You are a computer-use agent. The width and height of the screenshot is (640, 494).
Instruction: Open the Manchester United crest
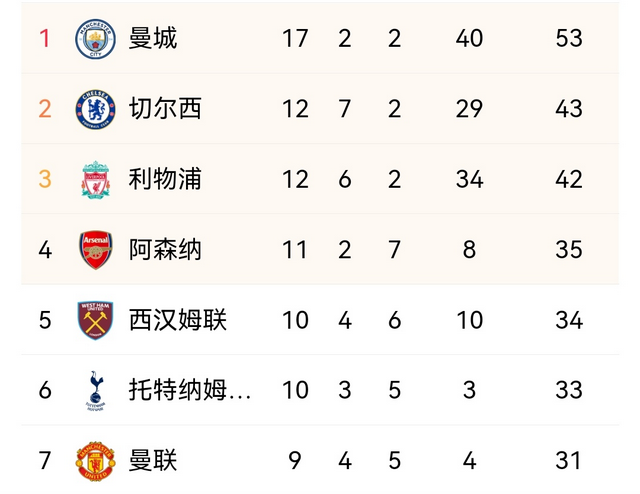(96, 461)
